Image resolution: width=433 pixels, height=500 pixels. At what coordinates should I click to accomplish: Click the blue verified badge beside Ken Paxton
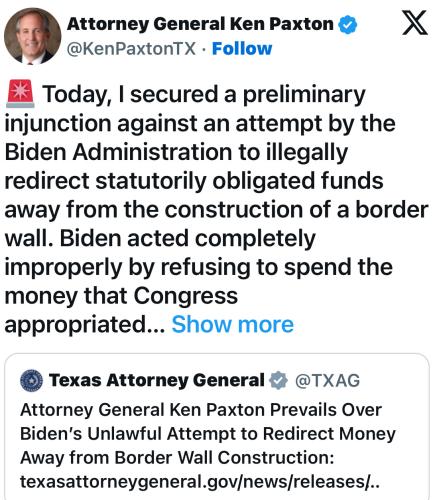coord(348,25)
